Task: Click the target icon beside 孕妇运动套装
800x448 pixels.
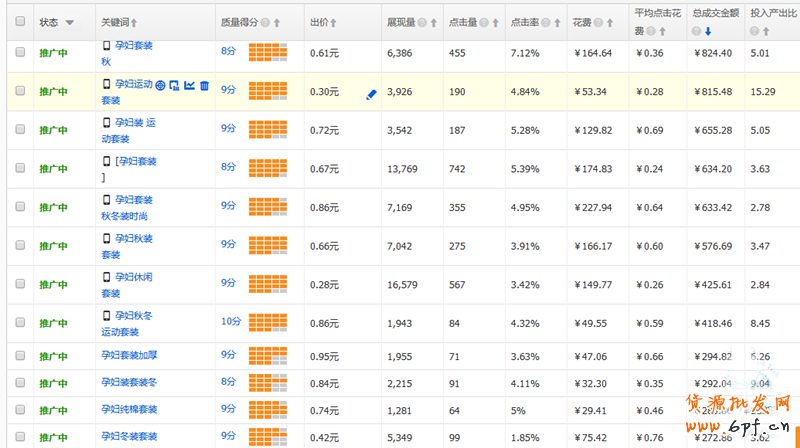Action: (x=161, y=85)
